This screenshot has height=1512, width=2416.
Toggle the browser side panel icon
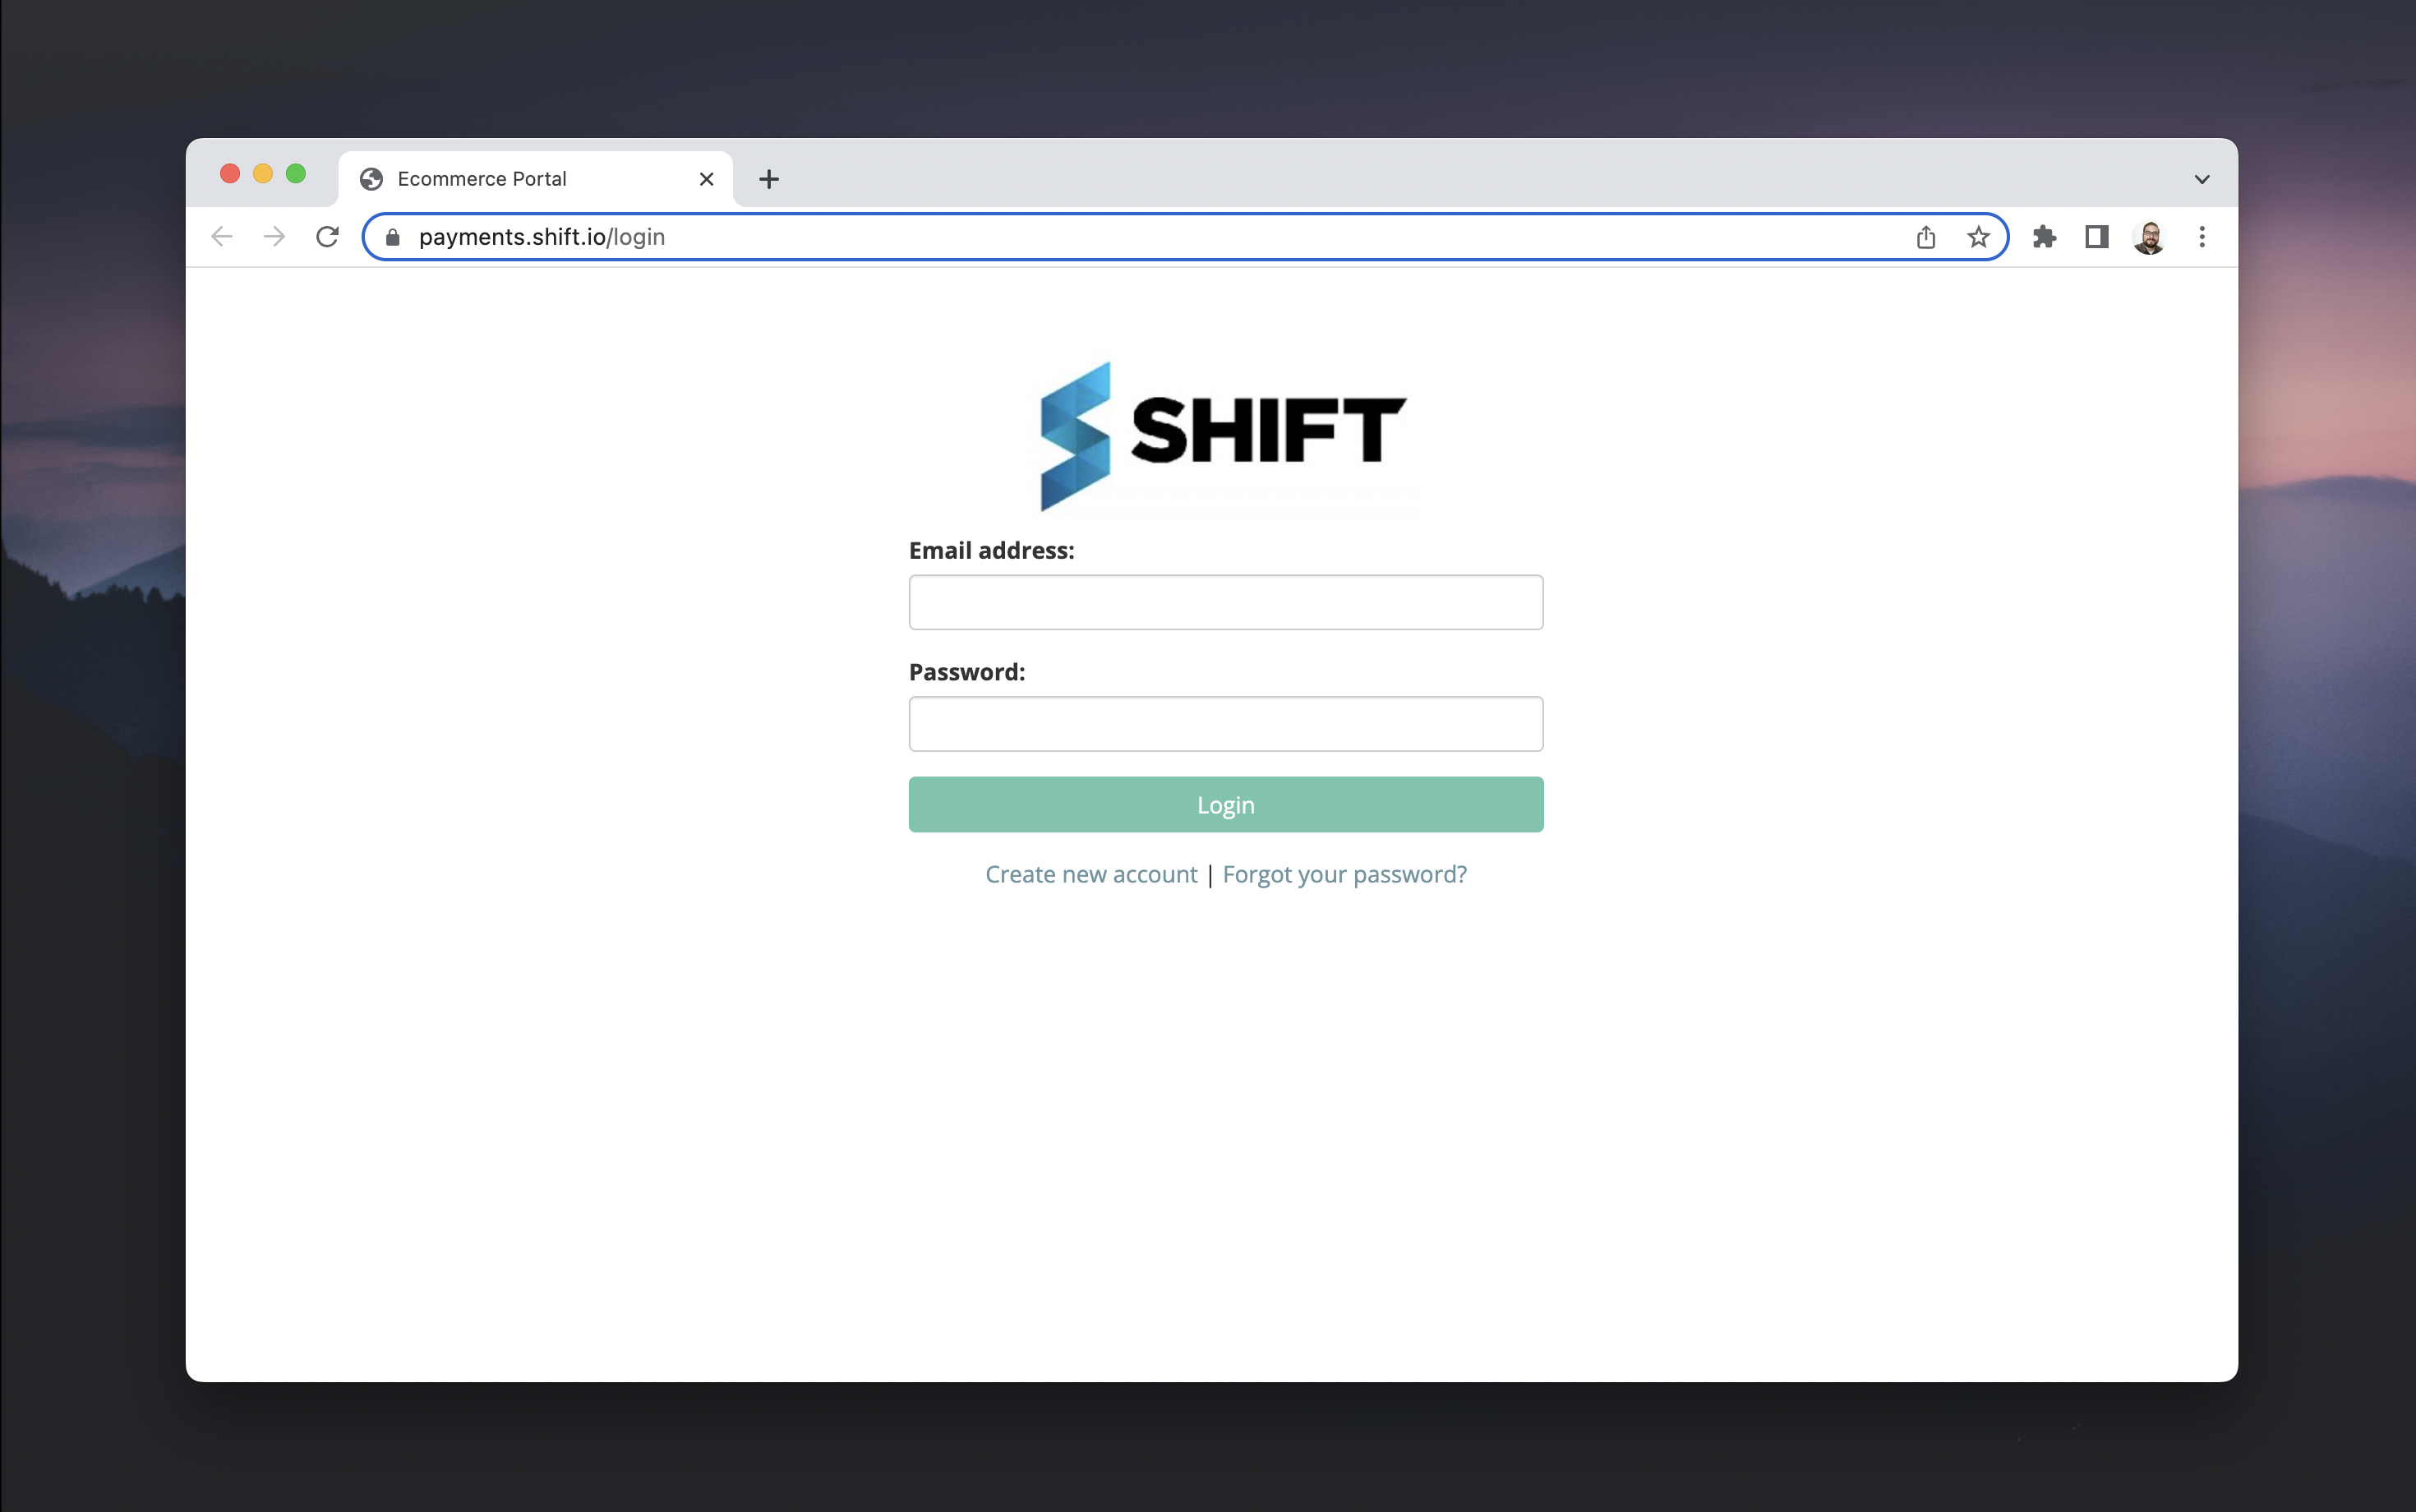tap(2096, 237)
